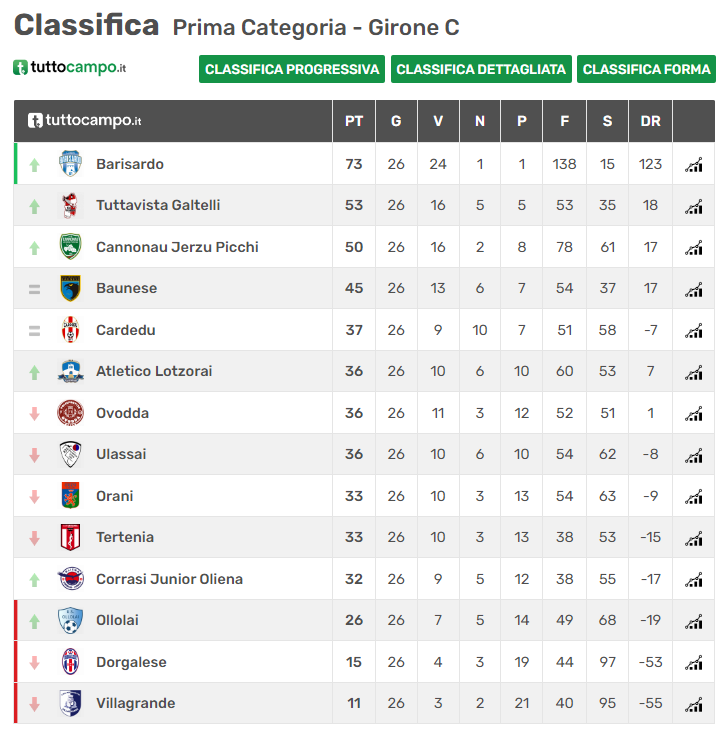Click the PT column header
The width and height of the screenshot is (726, 733).
[x=354, y=121]
